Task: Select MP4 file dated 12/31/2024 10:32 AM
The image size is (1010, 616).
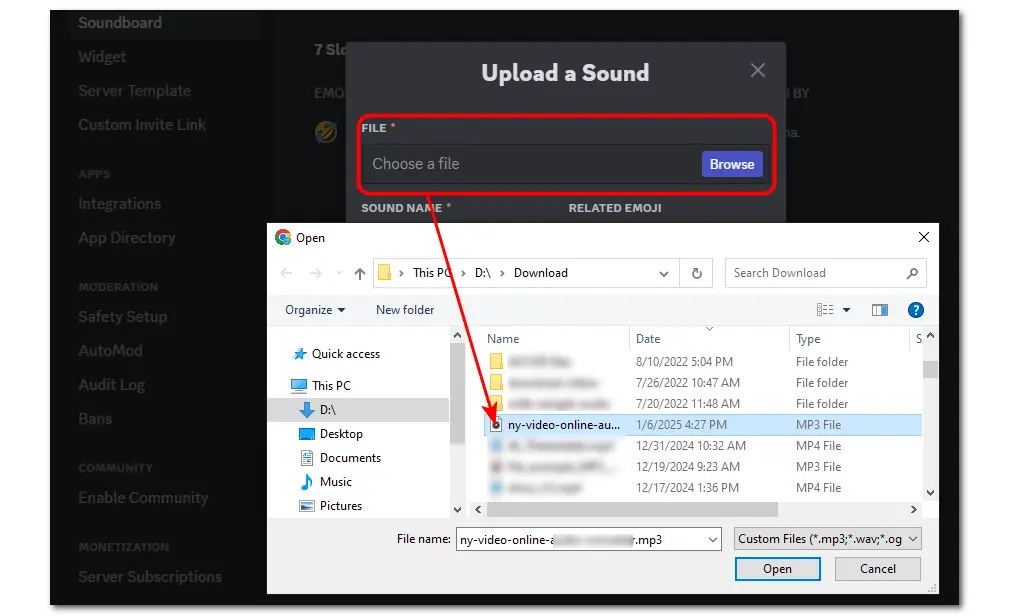Action: [703, 446]
